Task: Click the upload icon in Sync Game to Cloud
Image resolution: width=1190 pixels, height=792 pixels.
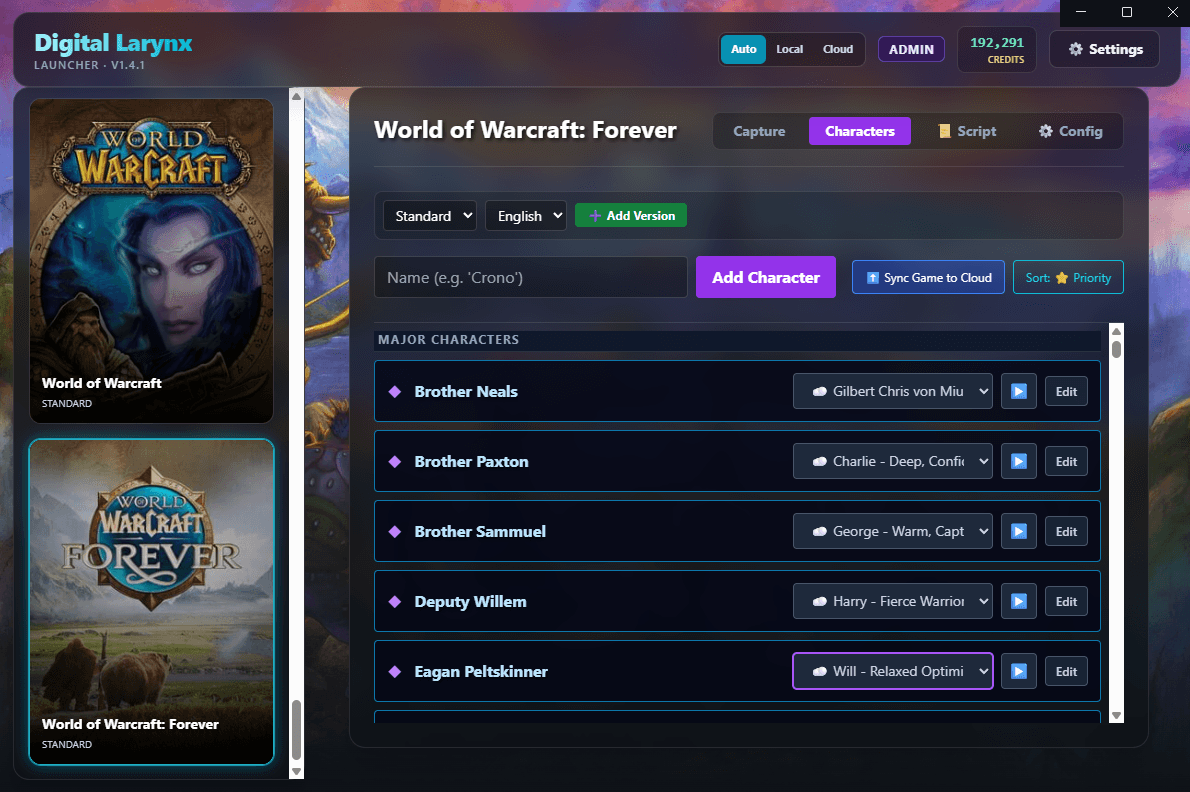Action: pos(873,278)
